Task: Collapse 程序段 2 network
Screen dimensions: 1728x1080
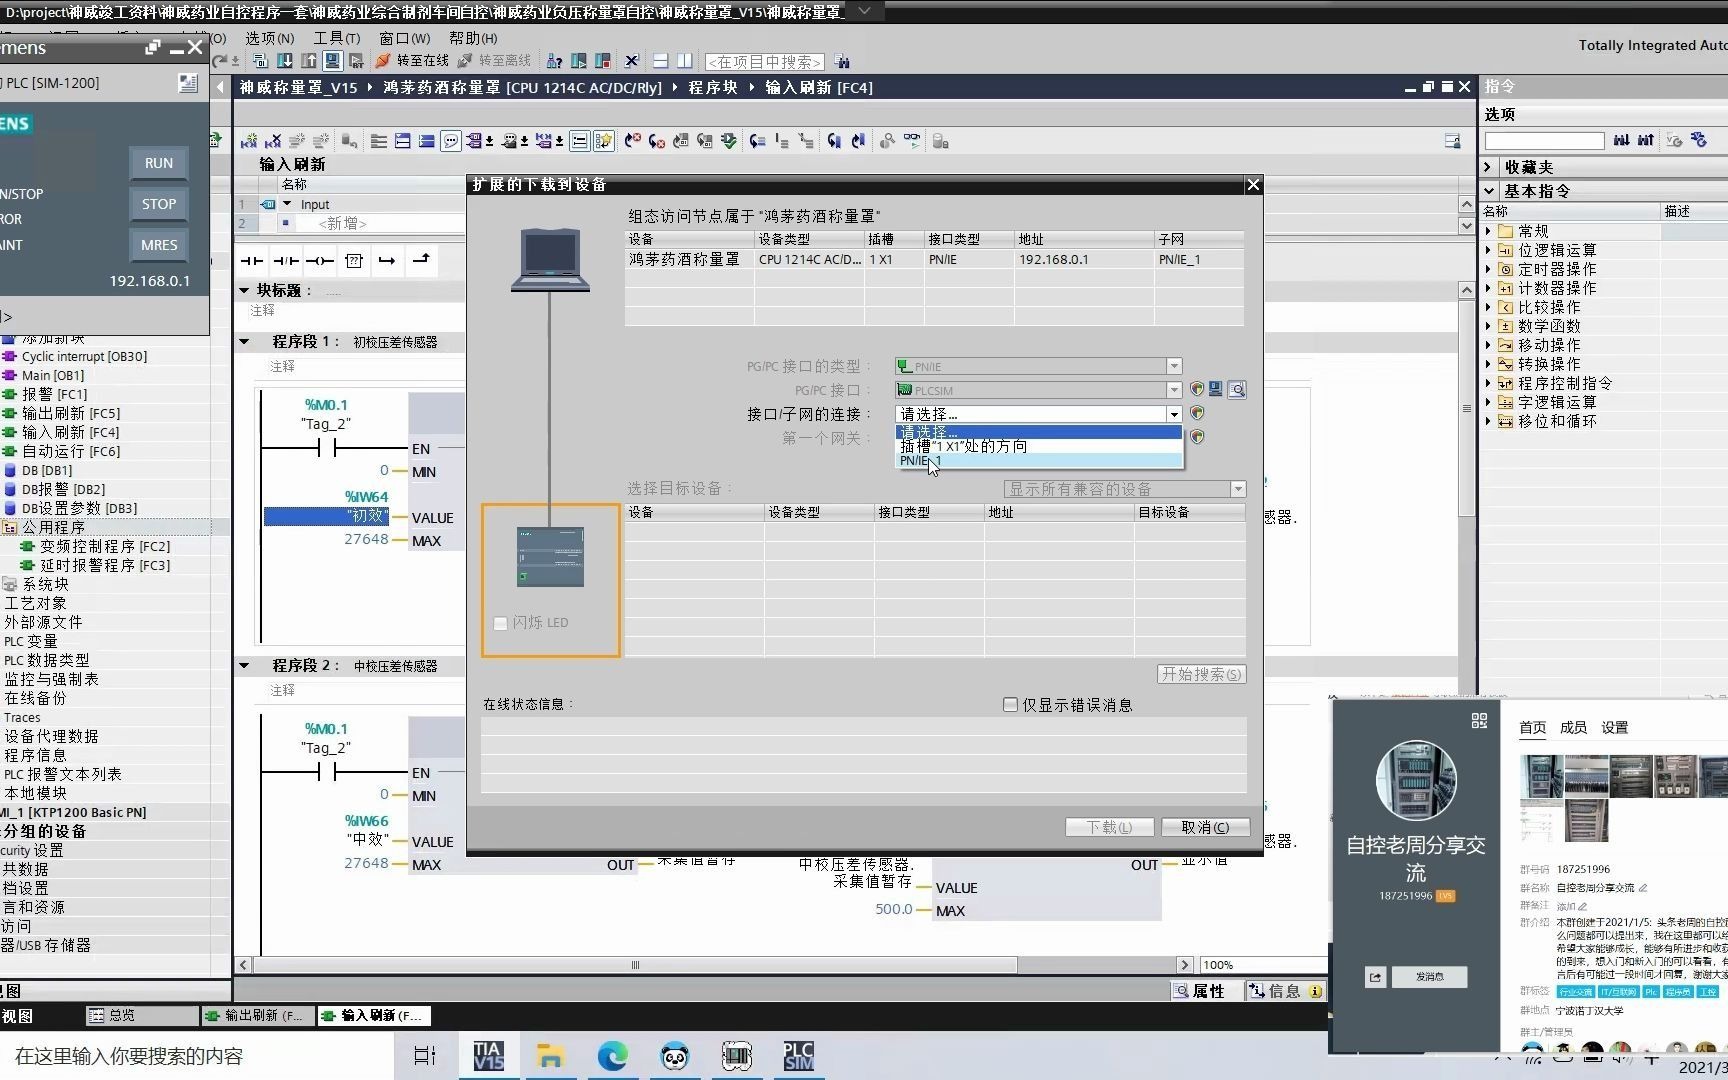Action: (244, 666)
